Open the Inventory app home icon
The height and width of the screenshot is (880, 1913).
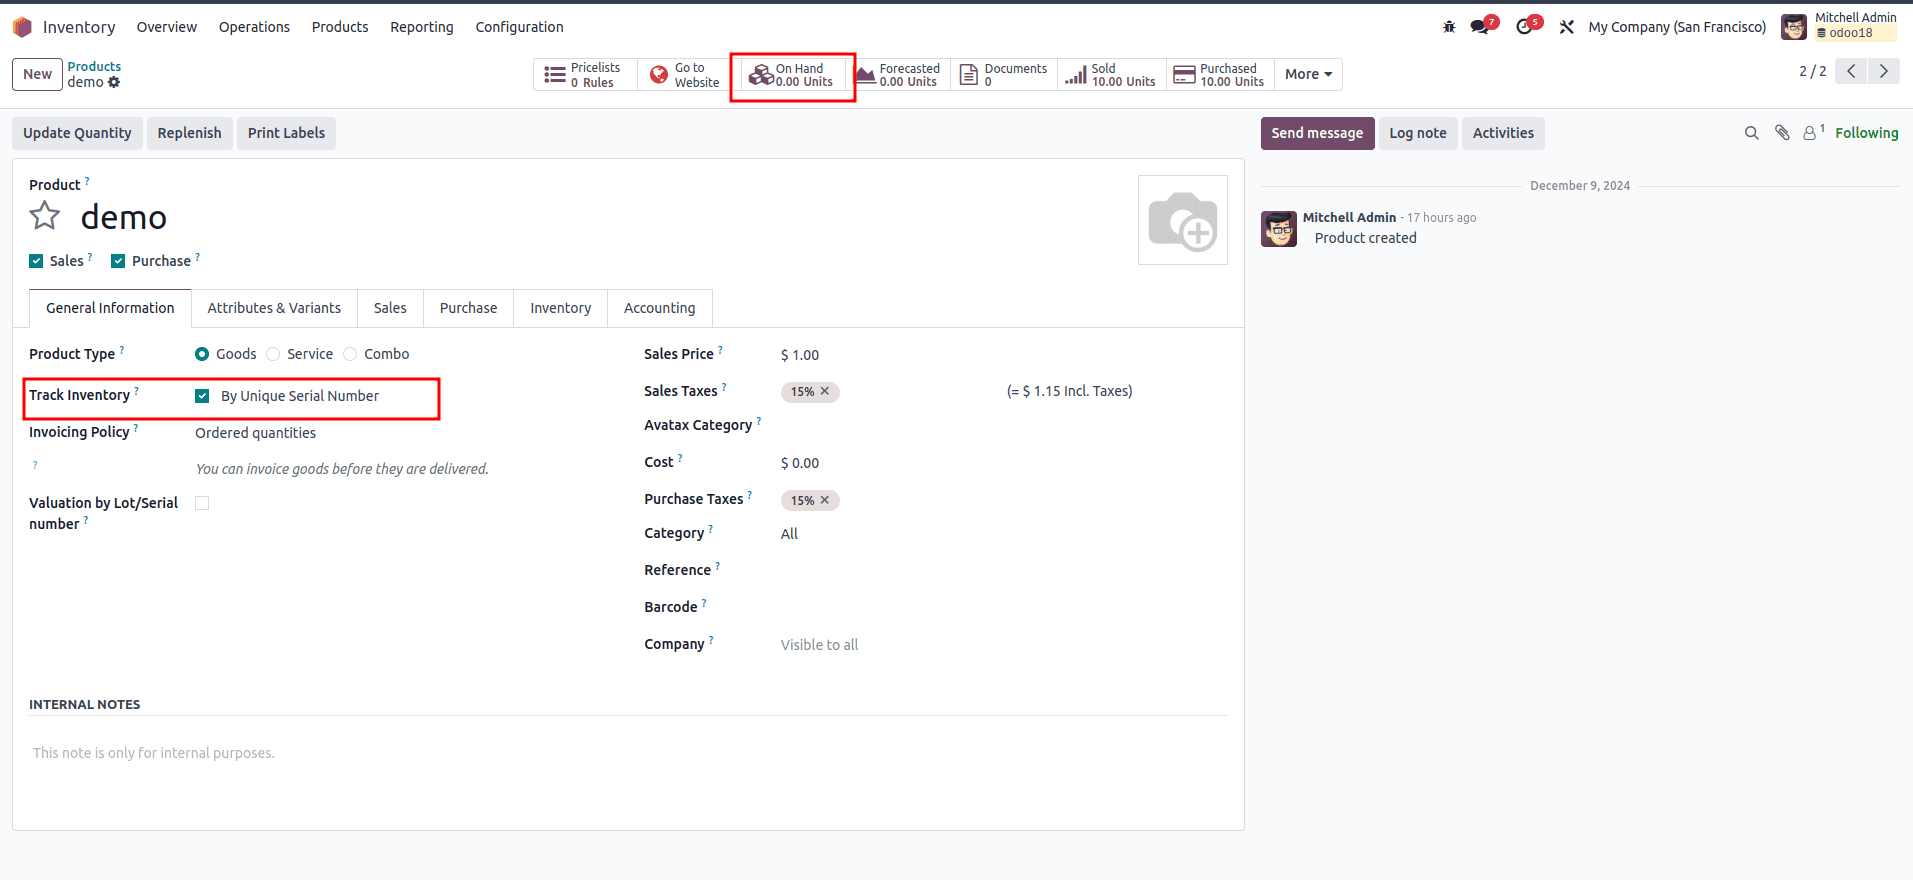[x=22, y=27]
